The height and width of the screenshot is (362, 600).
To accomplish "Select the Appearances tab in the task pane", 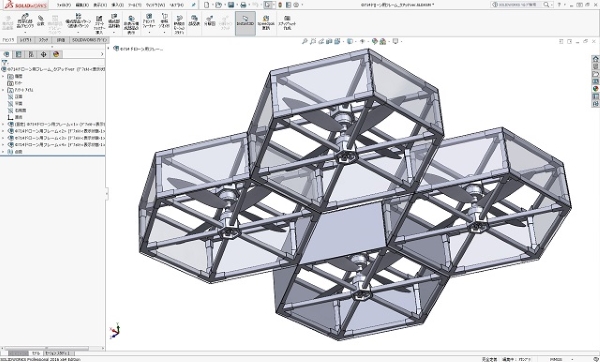I will click(x=595, y=89).
